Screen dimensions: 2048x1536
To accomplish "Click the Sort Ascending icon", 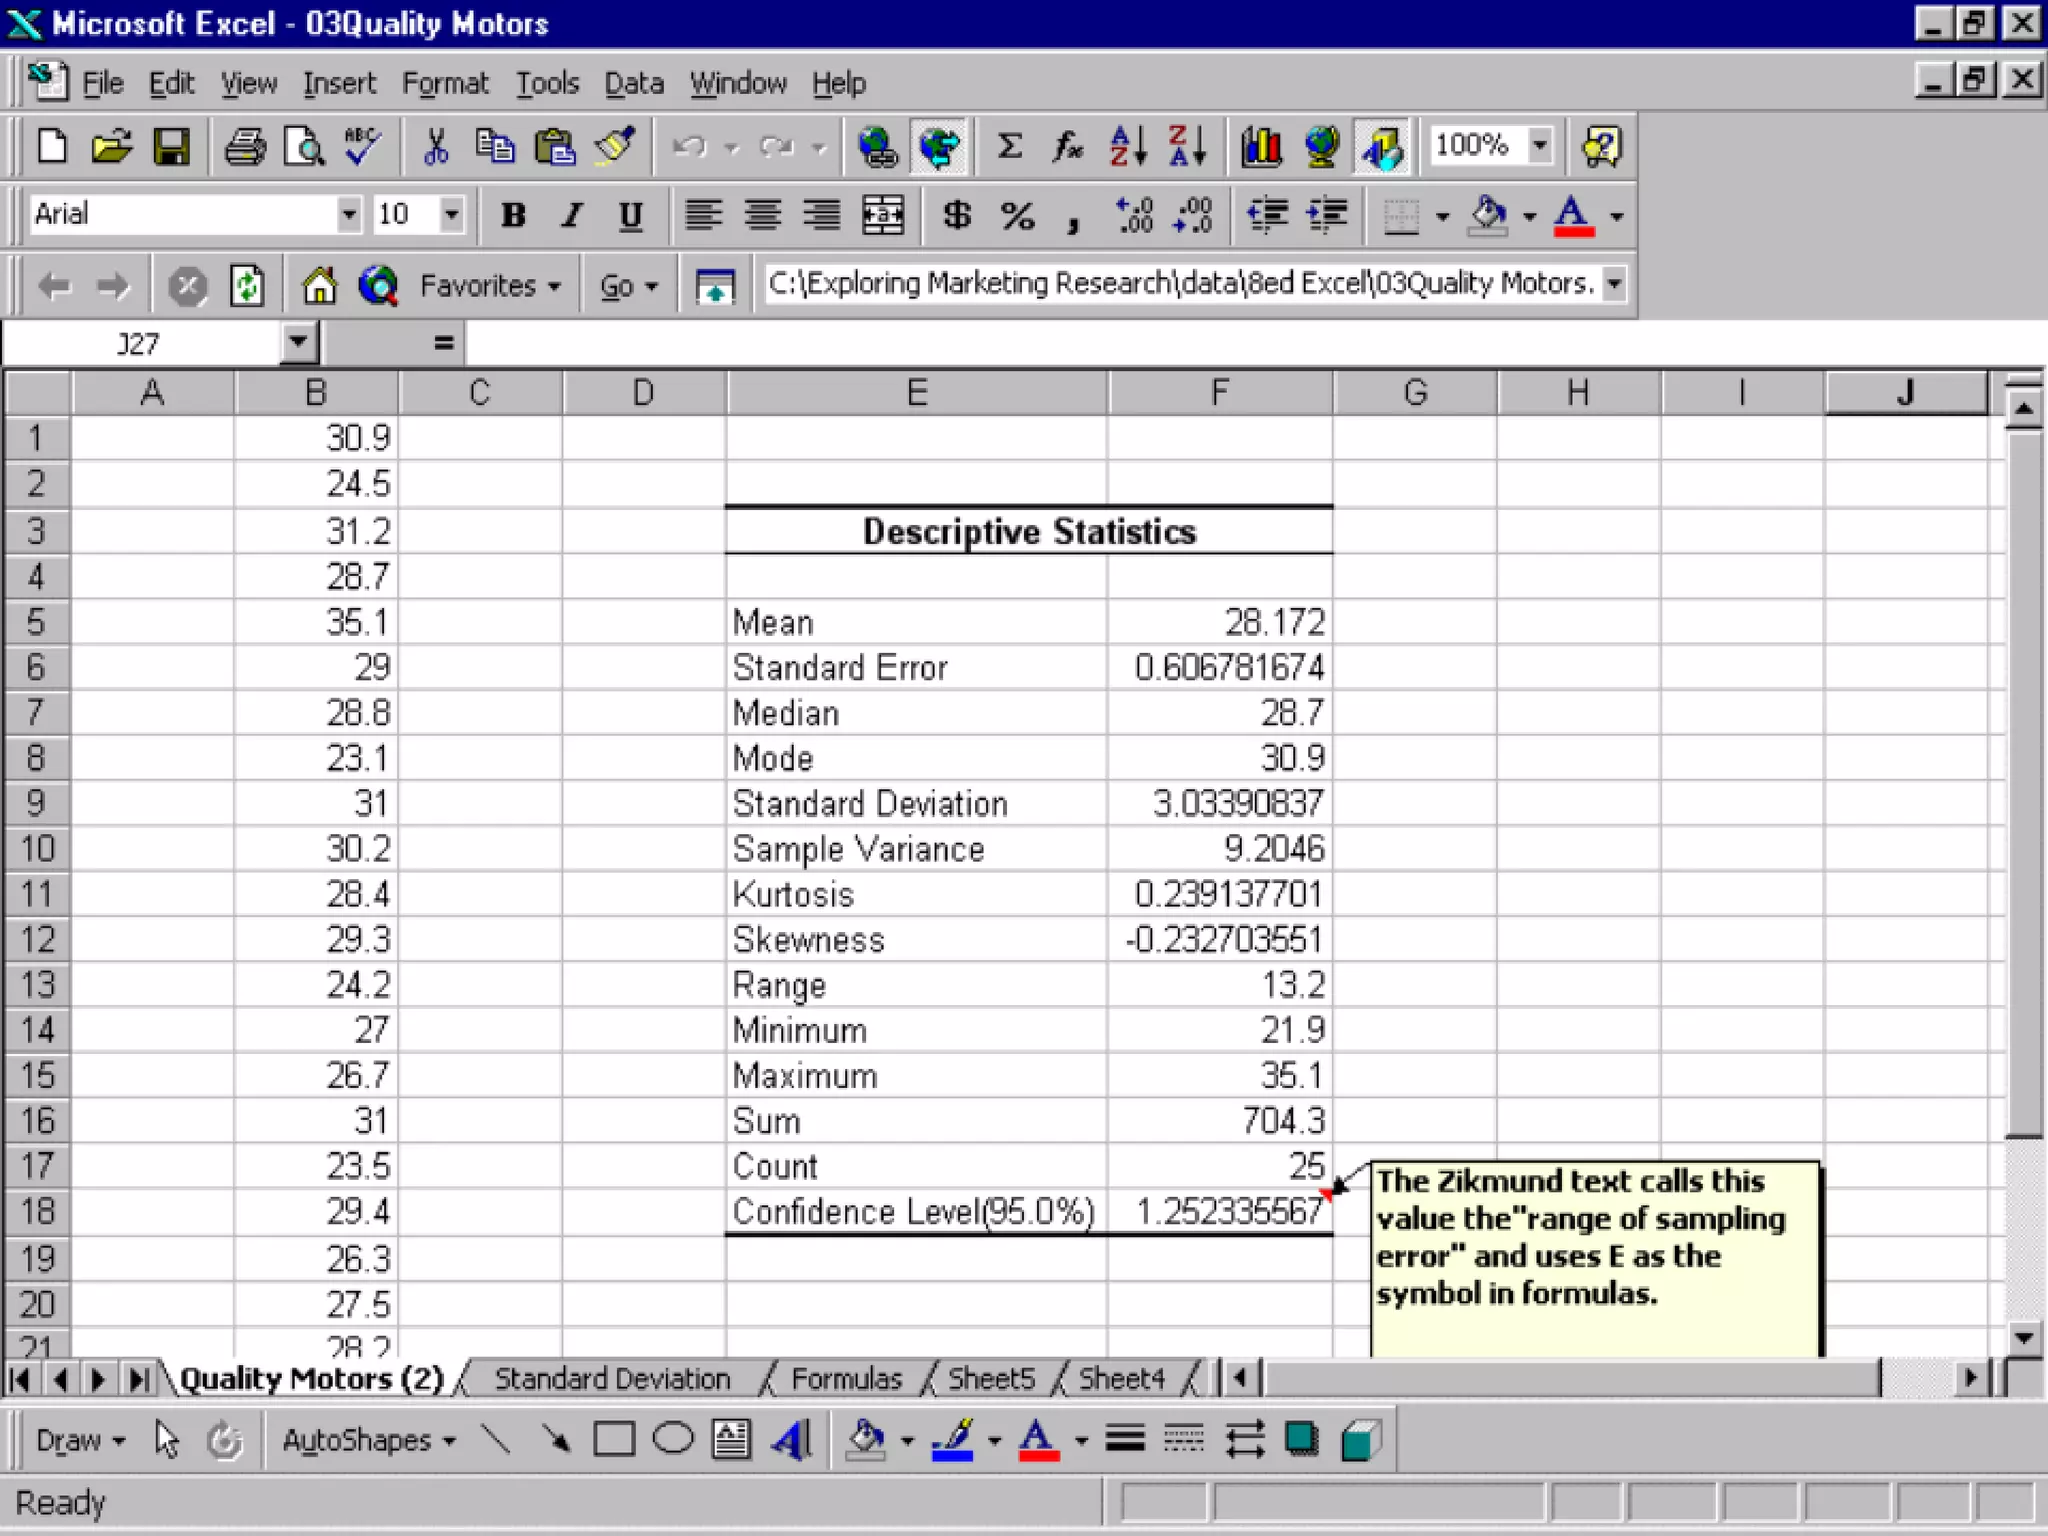I will click(1127, 147).
